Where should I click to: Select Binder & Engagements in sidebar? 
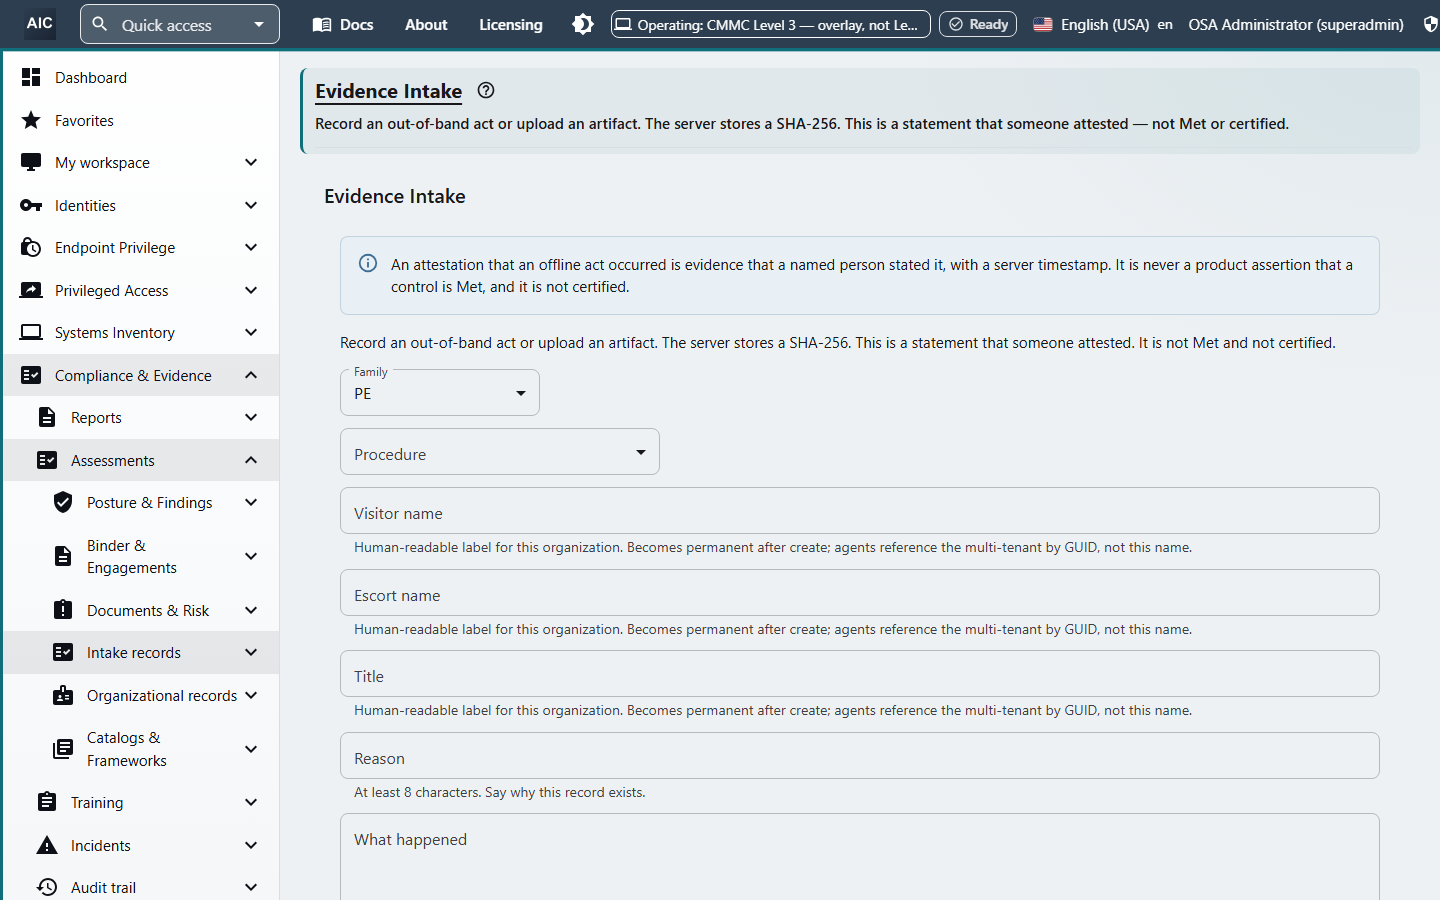tap(141, 556)
